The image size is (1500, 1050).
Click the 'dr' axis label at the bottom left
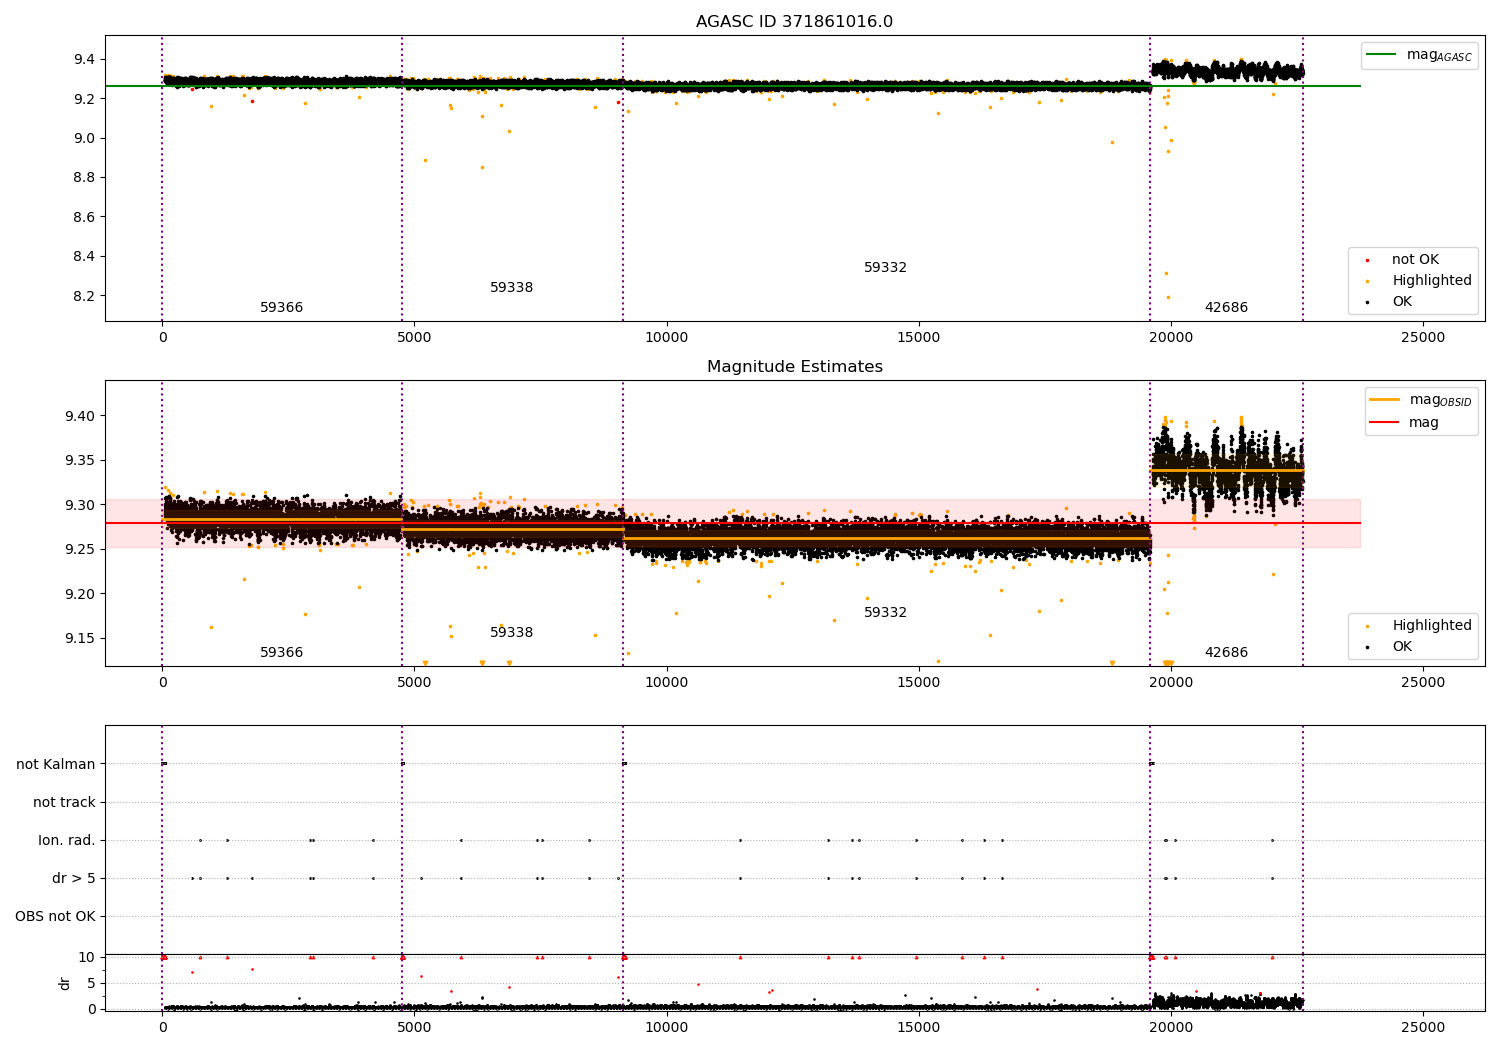[65, 983]
